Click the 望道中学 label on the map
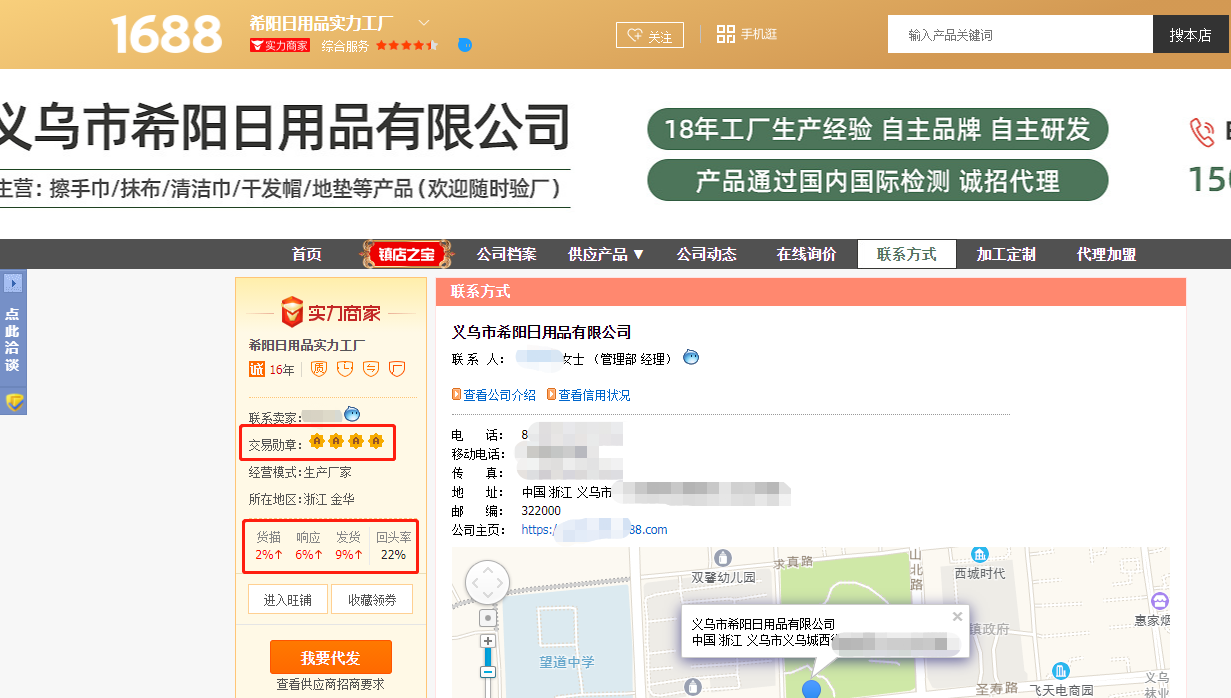 pos(567,662)
